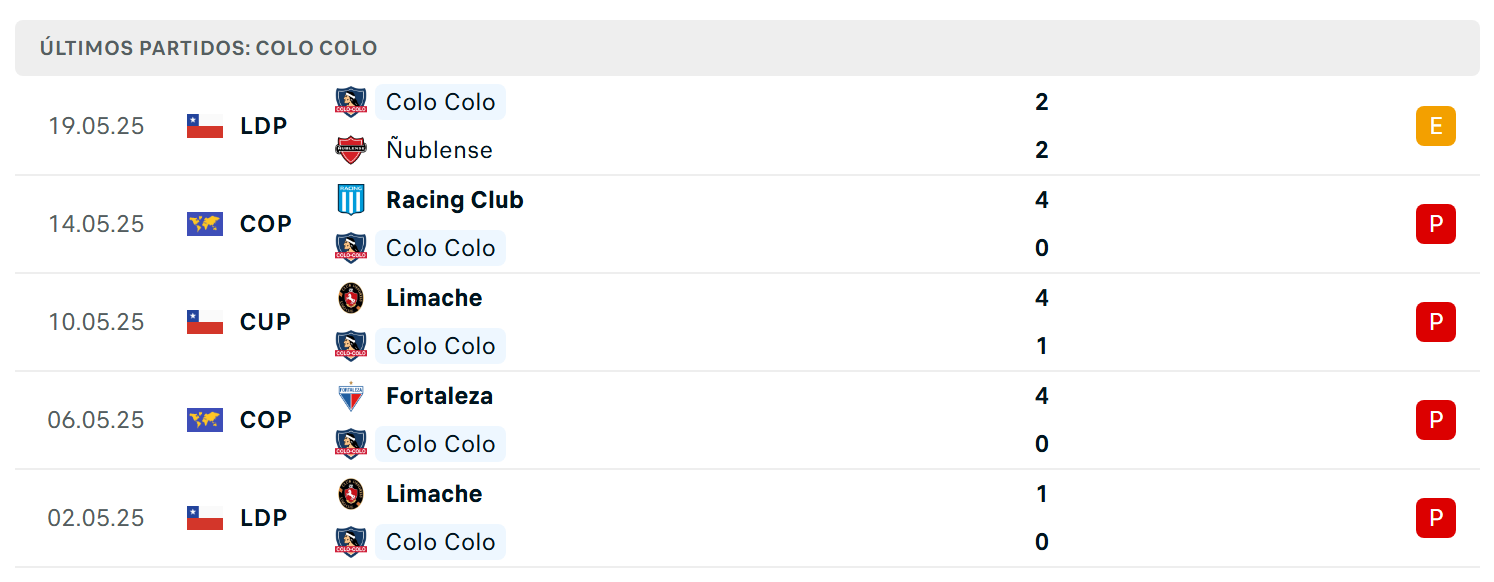This screenshot has height=582, width=1494.
Task: Click the Ñublense team crest
Action: click(x=351, y=150)
